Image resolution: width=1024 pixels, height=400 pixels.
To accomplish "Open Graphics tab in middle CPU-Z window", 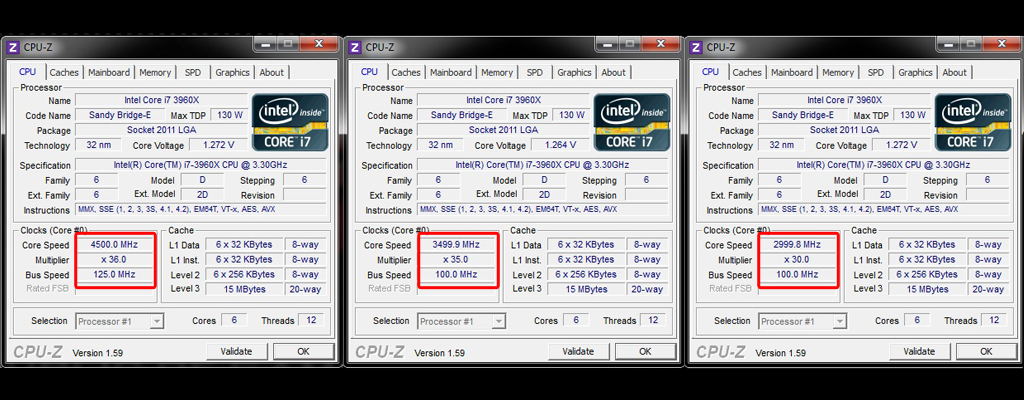I will pyautogui.click(x=575, y=73).
